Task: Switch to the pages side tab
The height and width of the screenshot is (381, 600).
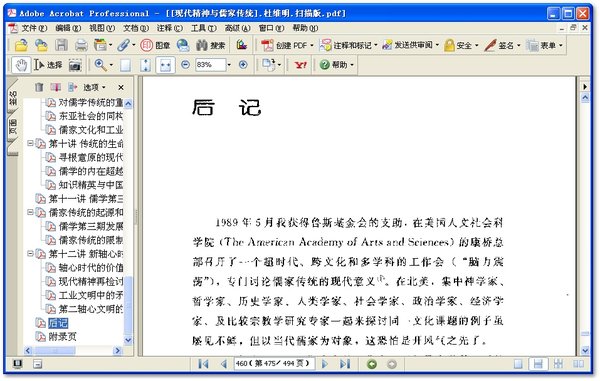Action: pyautogui.click(x=13, y=127)
